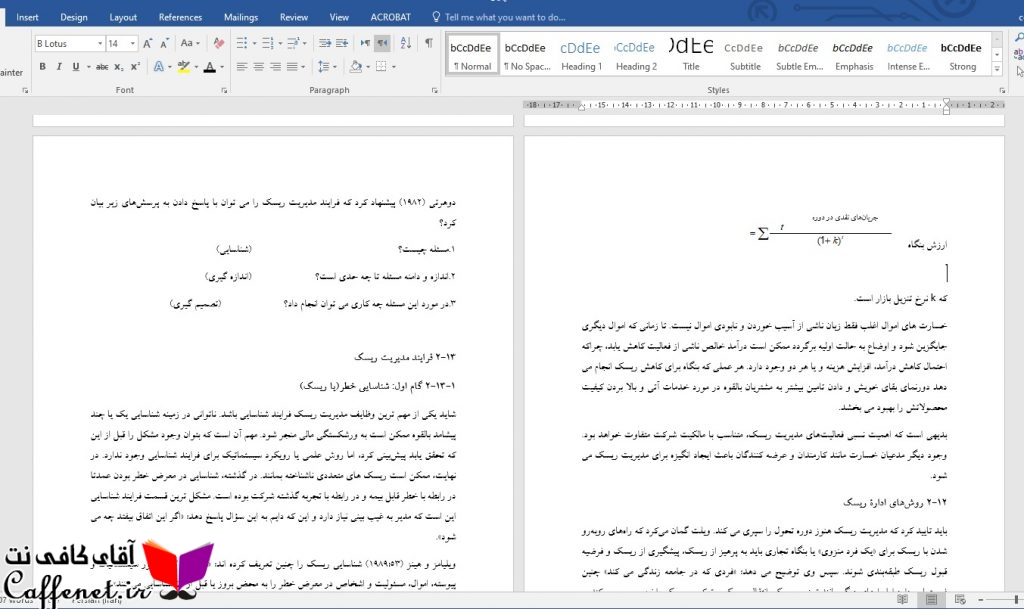Increase paragraph indent
Screen dimensions: 1024x609
pyautogui.click(x=342, y=44)
